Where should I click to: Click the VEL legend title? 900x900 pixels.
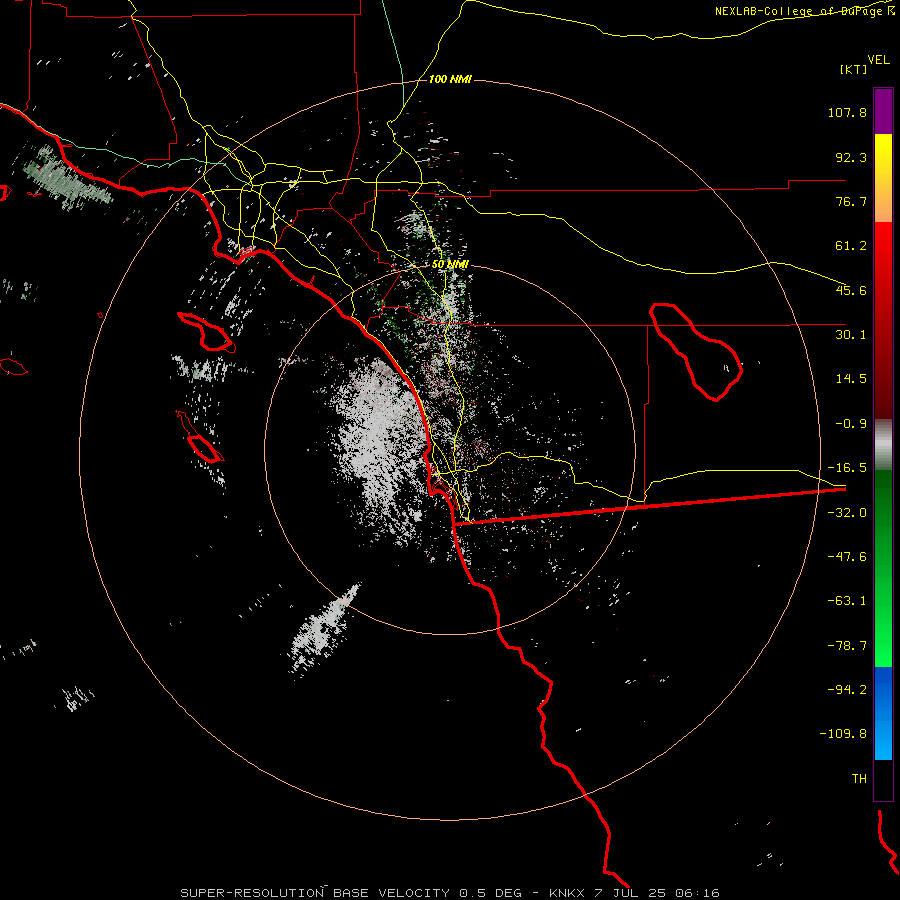click(x=878, y=59)
